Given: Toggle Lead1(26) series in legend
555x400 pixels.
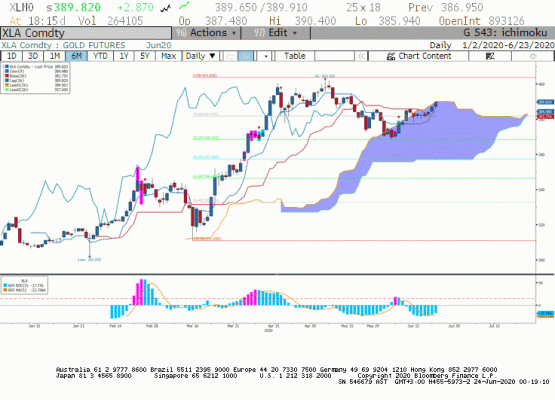Looking at the screenshot, I should (x=18, y=85).
